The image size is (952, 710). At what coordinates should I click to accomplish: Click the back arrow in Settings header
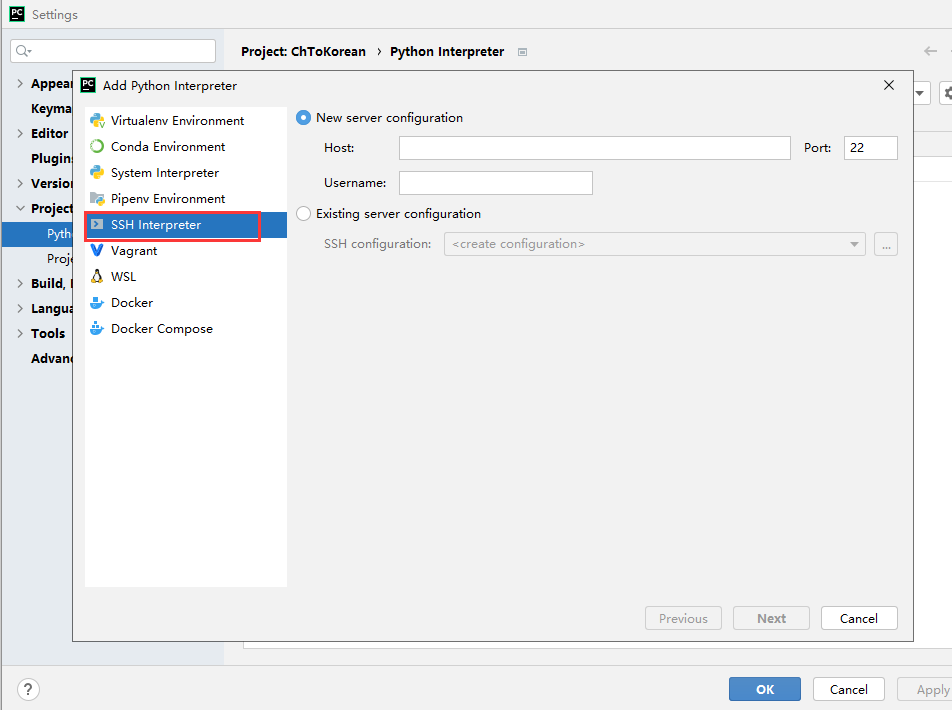pos(930,51)
